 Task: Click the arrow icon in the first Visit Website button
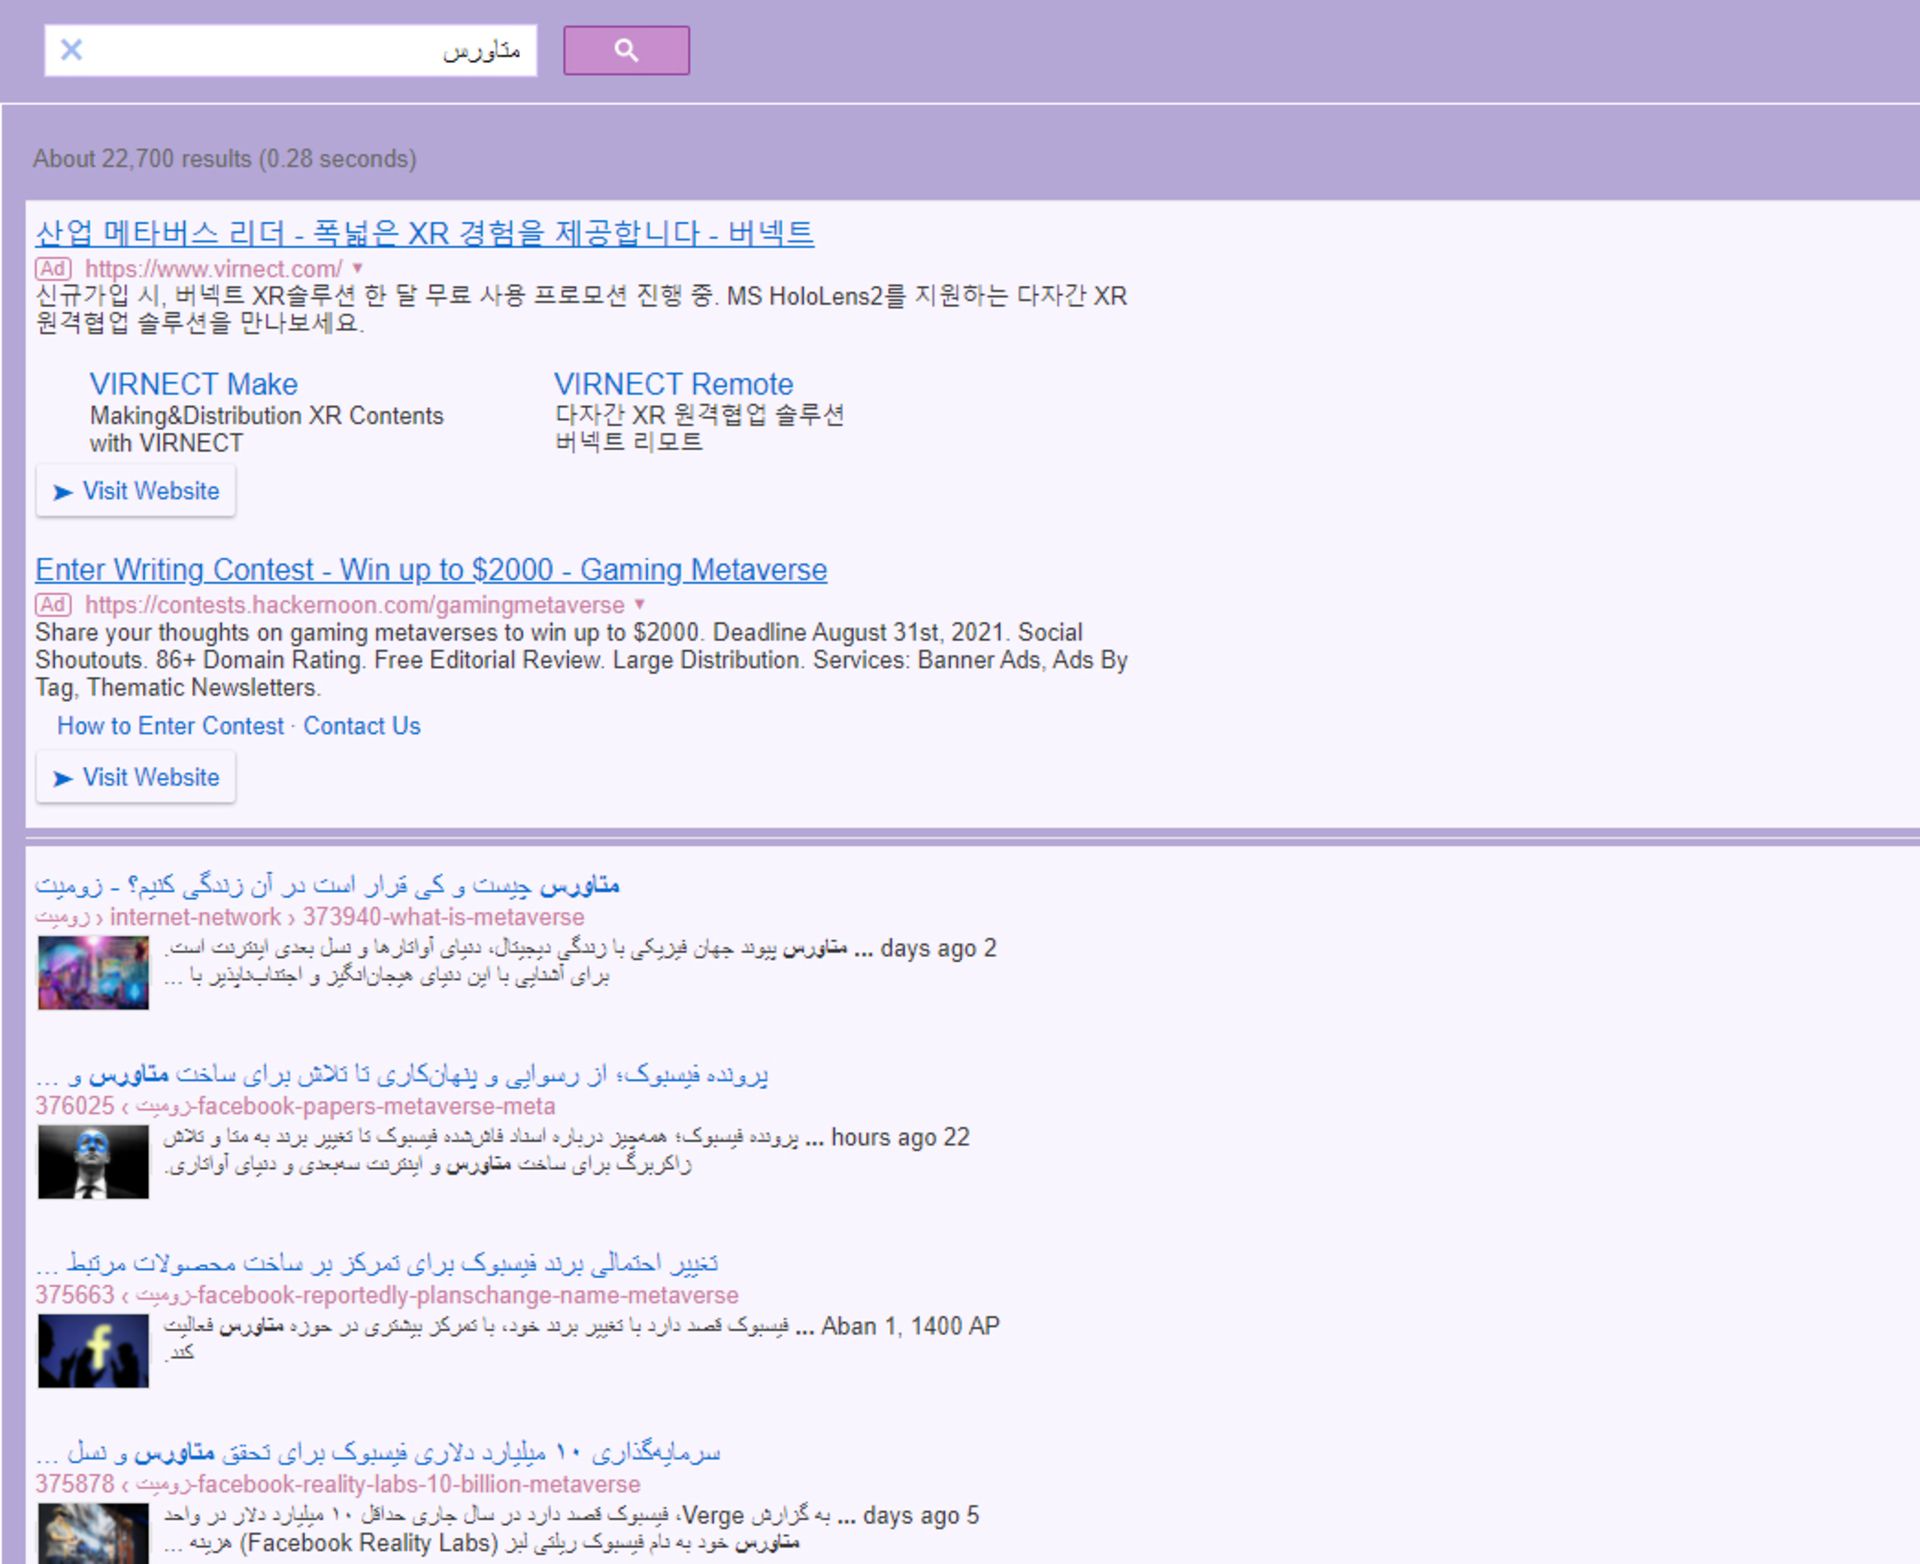pos(64,491)
